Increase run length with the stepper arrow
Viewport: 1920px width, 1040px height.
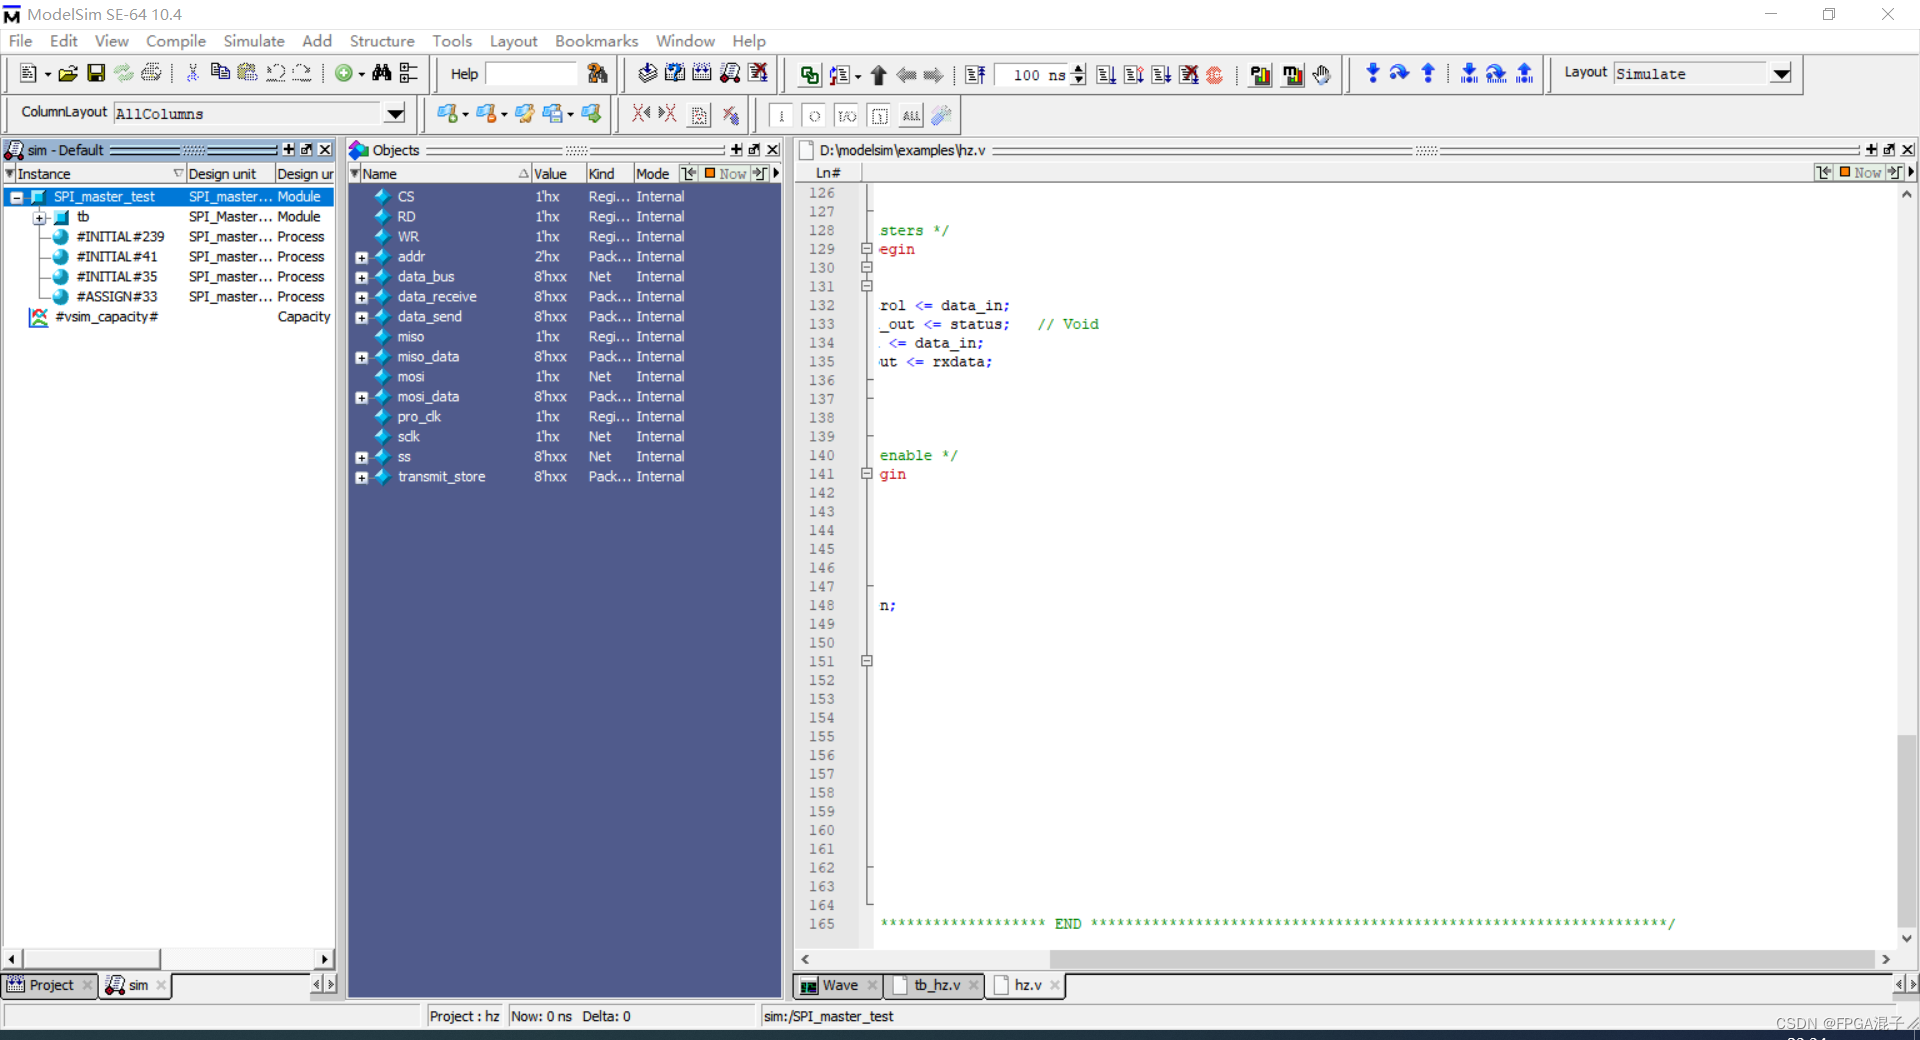click(x=1078, y=69)
